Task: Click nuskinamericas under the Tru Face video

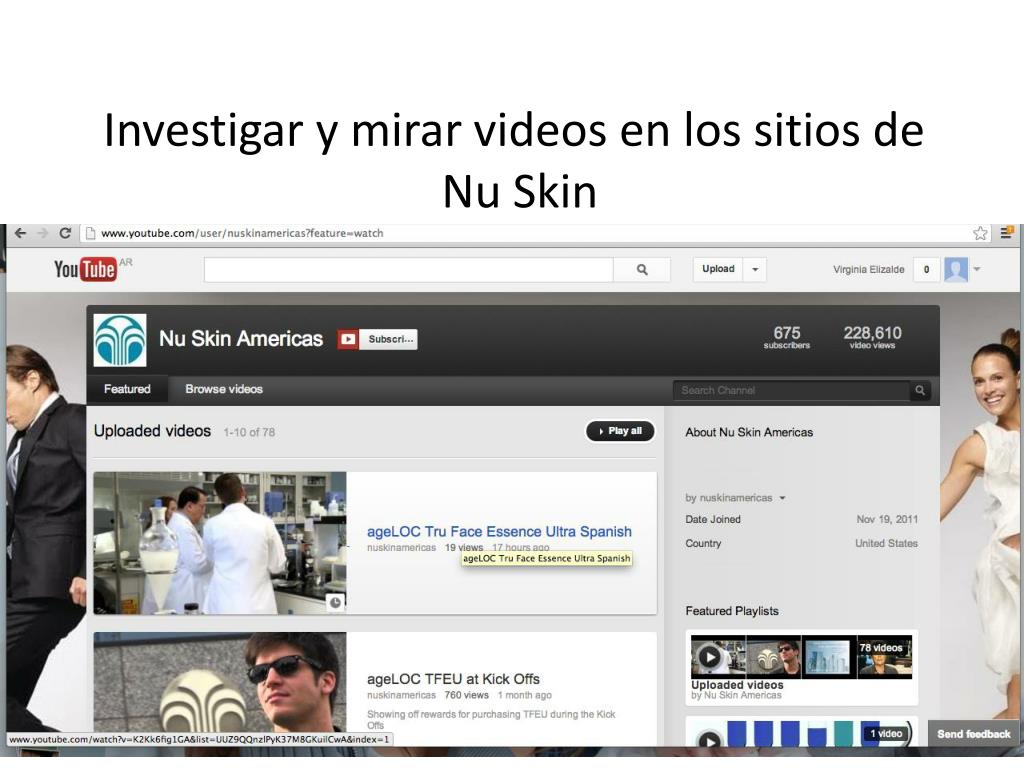Action: pos(401,548)
